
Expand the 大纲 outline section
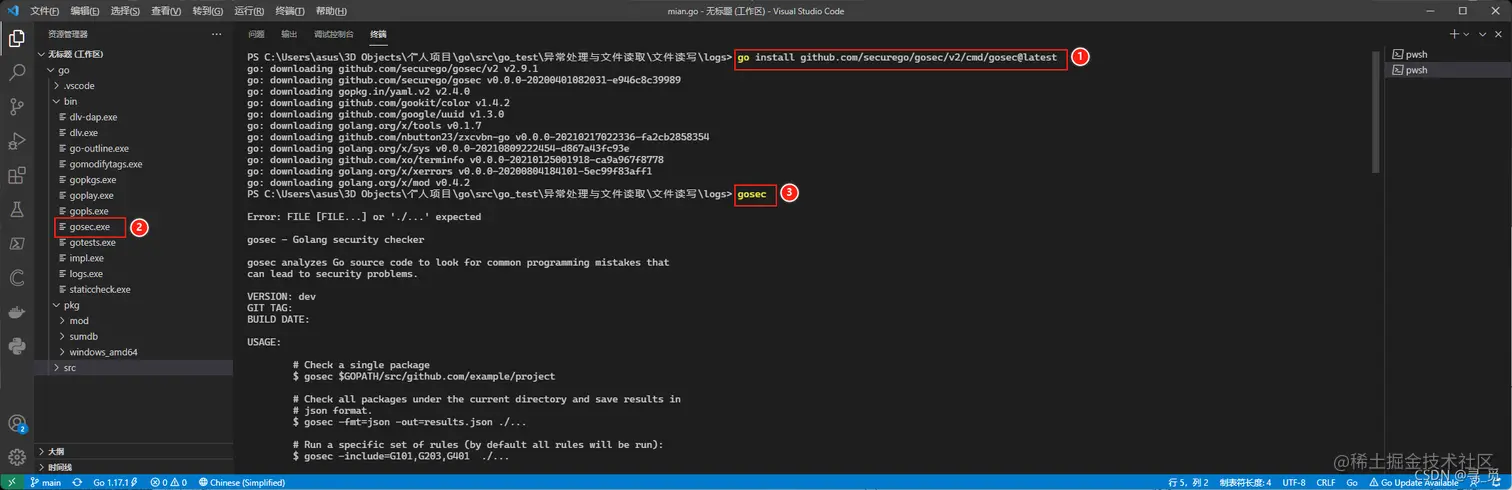click(x=134, y=451)
